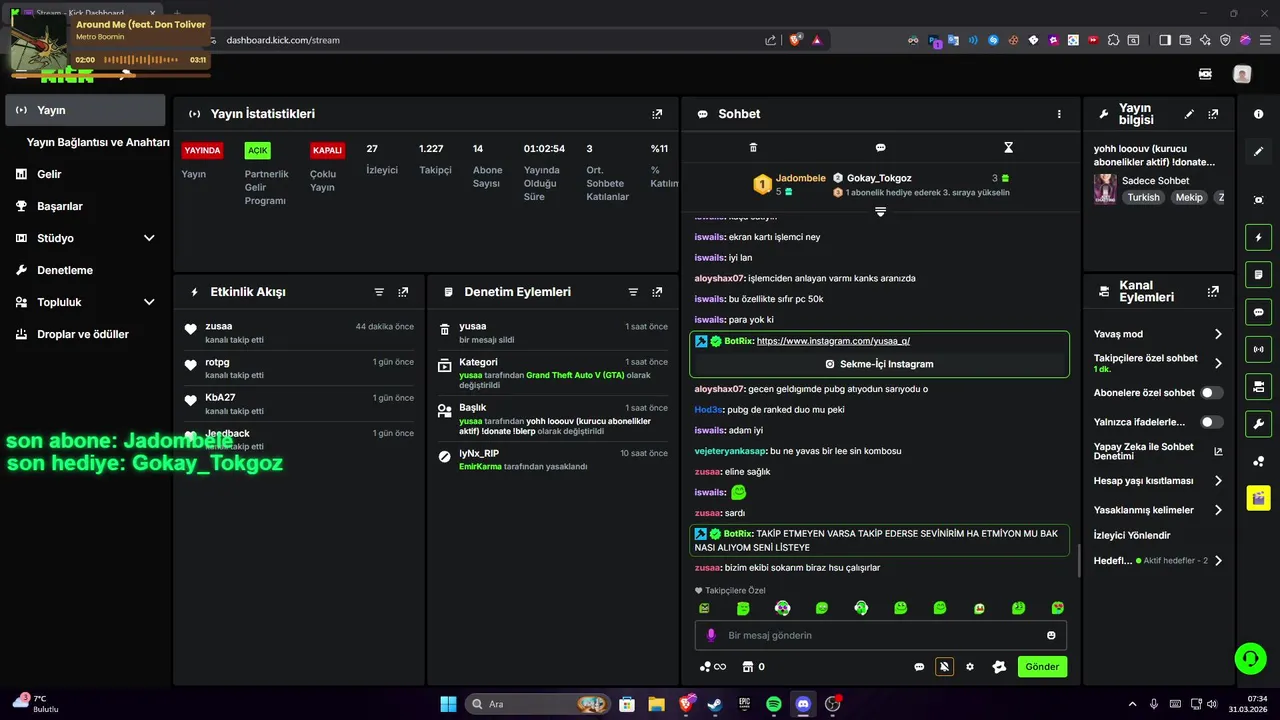1280x720 pixels.
Task: Toggle the chat panel icon in right sidebar
Action: coord(1258,312)
